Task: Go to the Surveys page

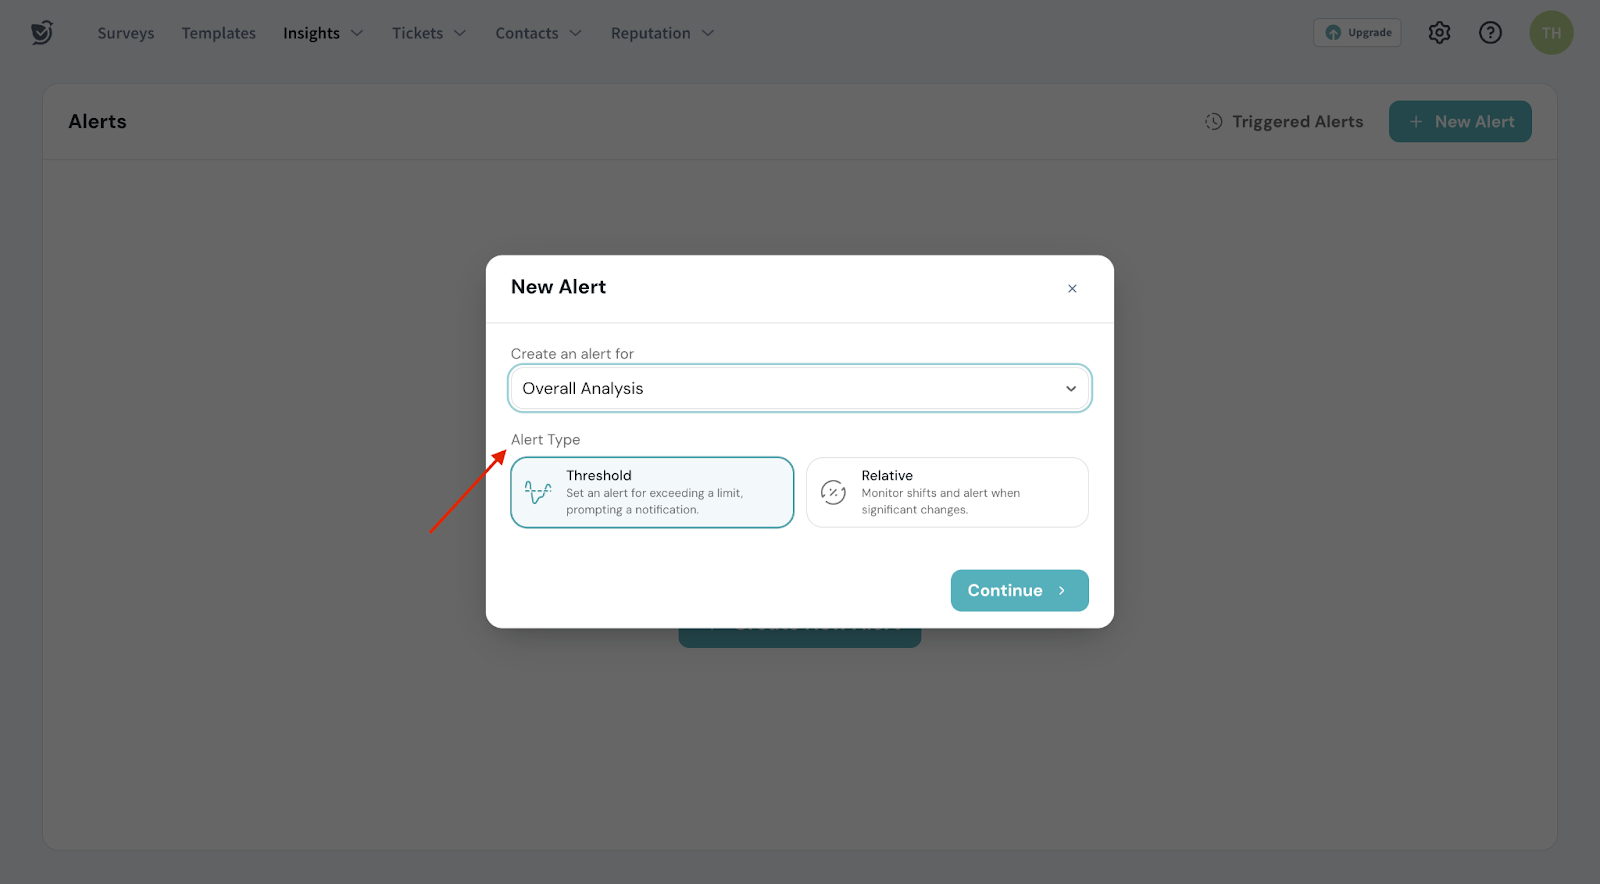Action: point(126,33)
